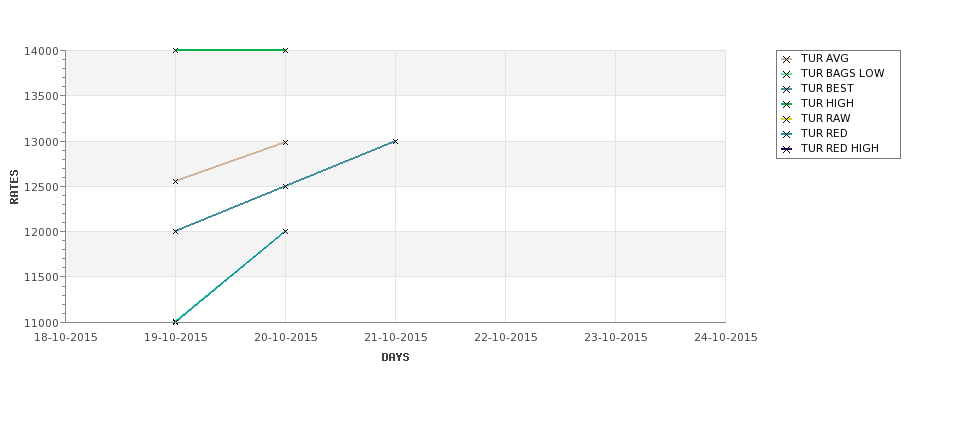Select the TUR BEST legend label
This screenshot has height=429, width=975.
pos(827,89)
